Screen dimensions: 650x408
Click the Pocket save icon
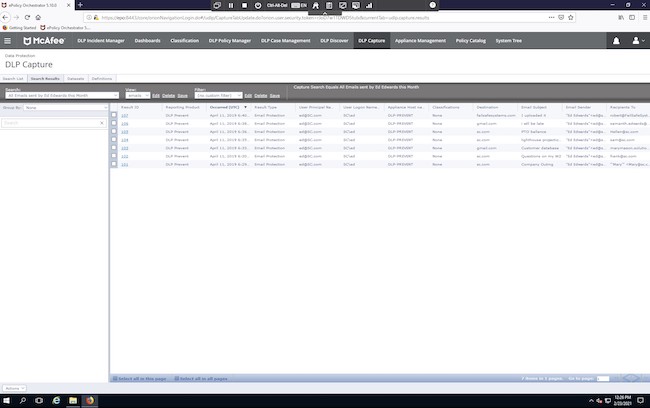coord(561,17)
